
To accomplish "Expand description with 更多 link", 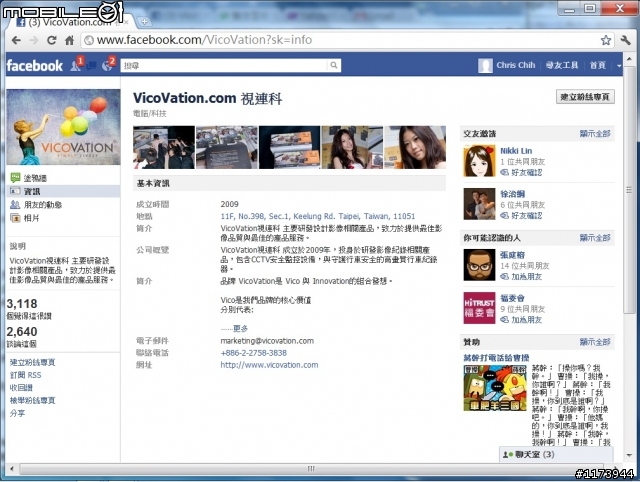I will 240,329.
